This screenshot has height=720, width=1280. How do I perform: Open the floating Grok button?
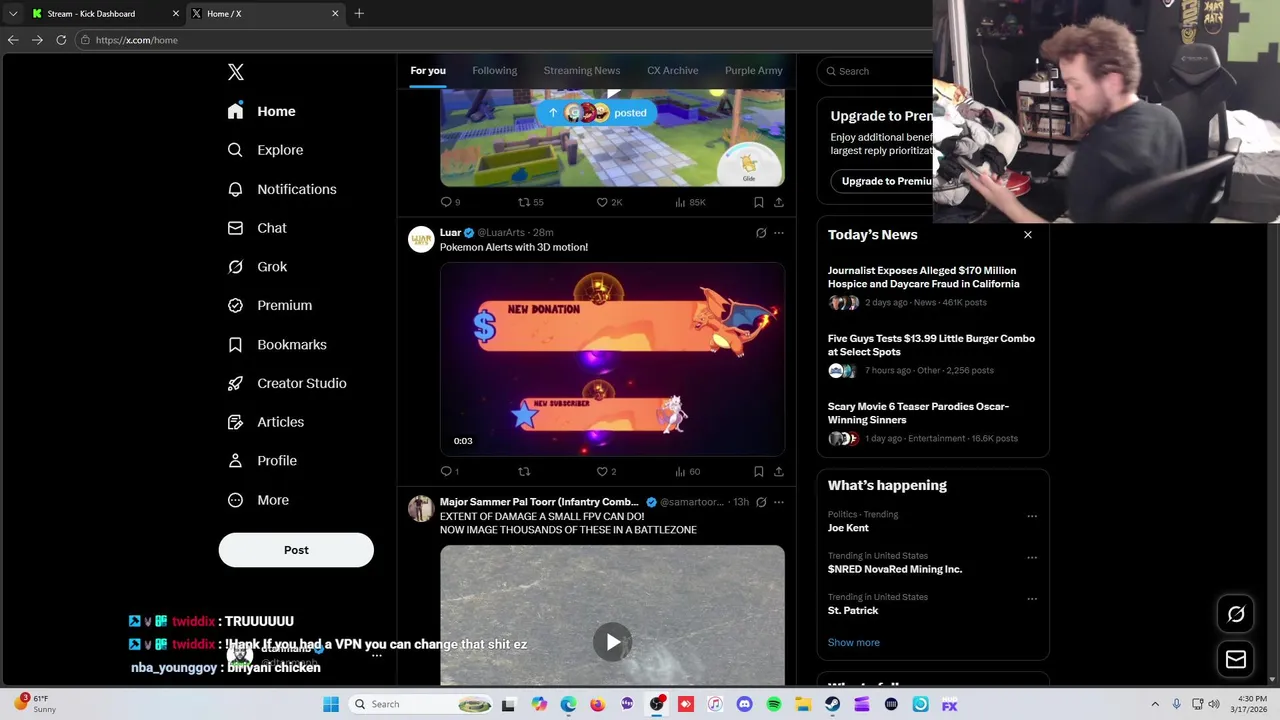tap(1236, 614)
